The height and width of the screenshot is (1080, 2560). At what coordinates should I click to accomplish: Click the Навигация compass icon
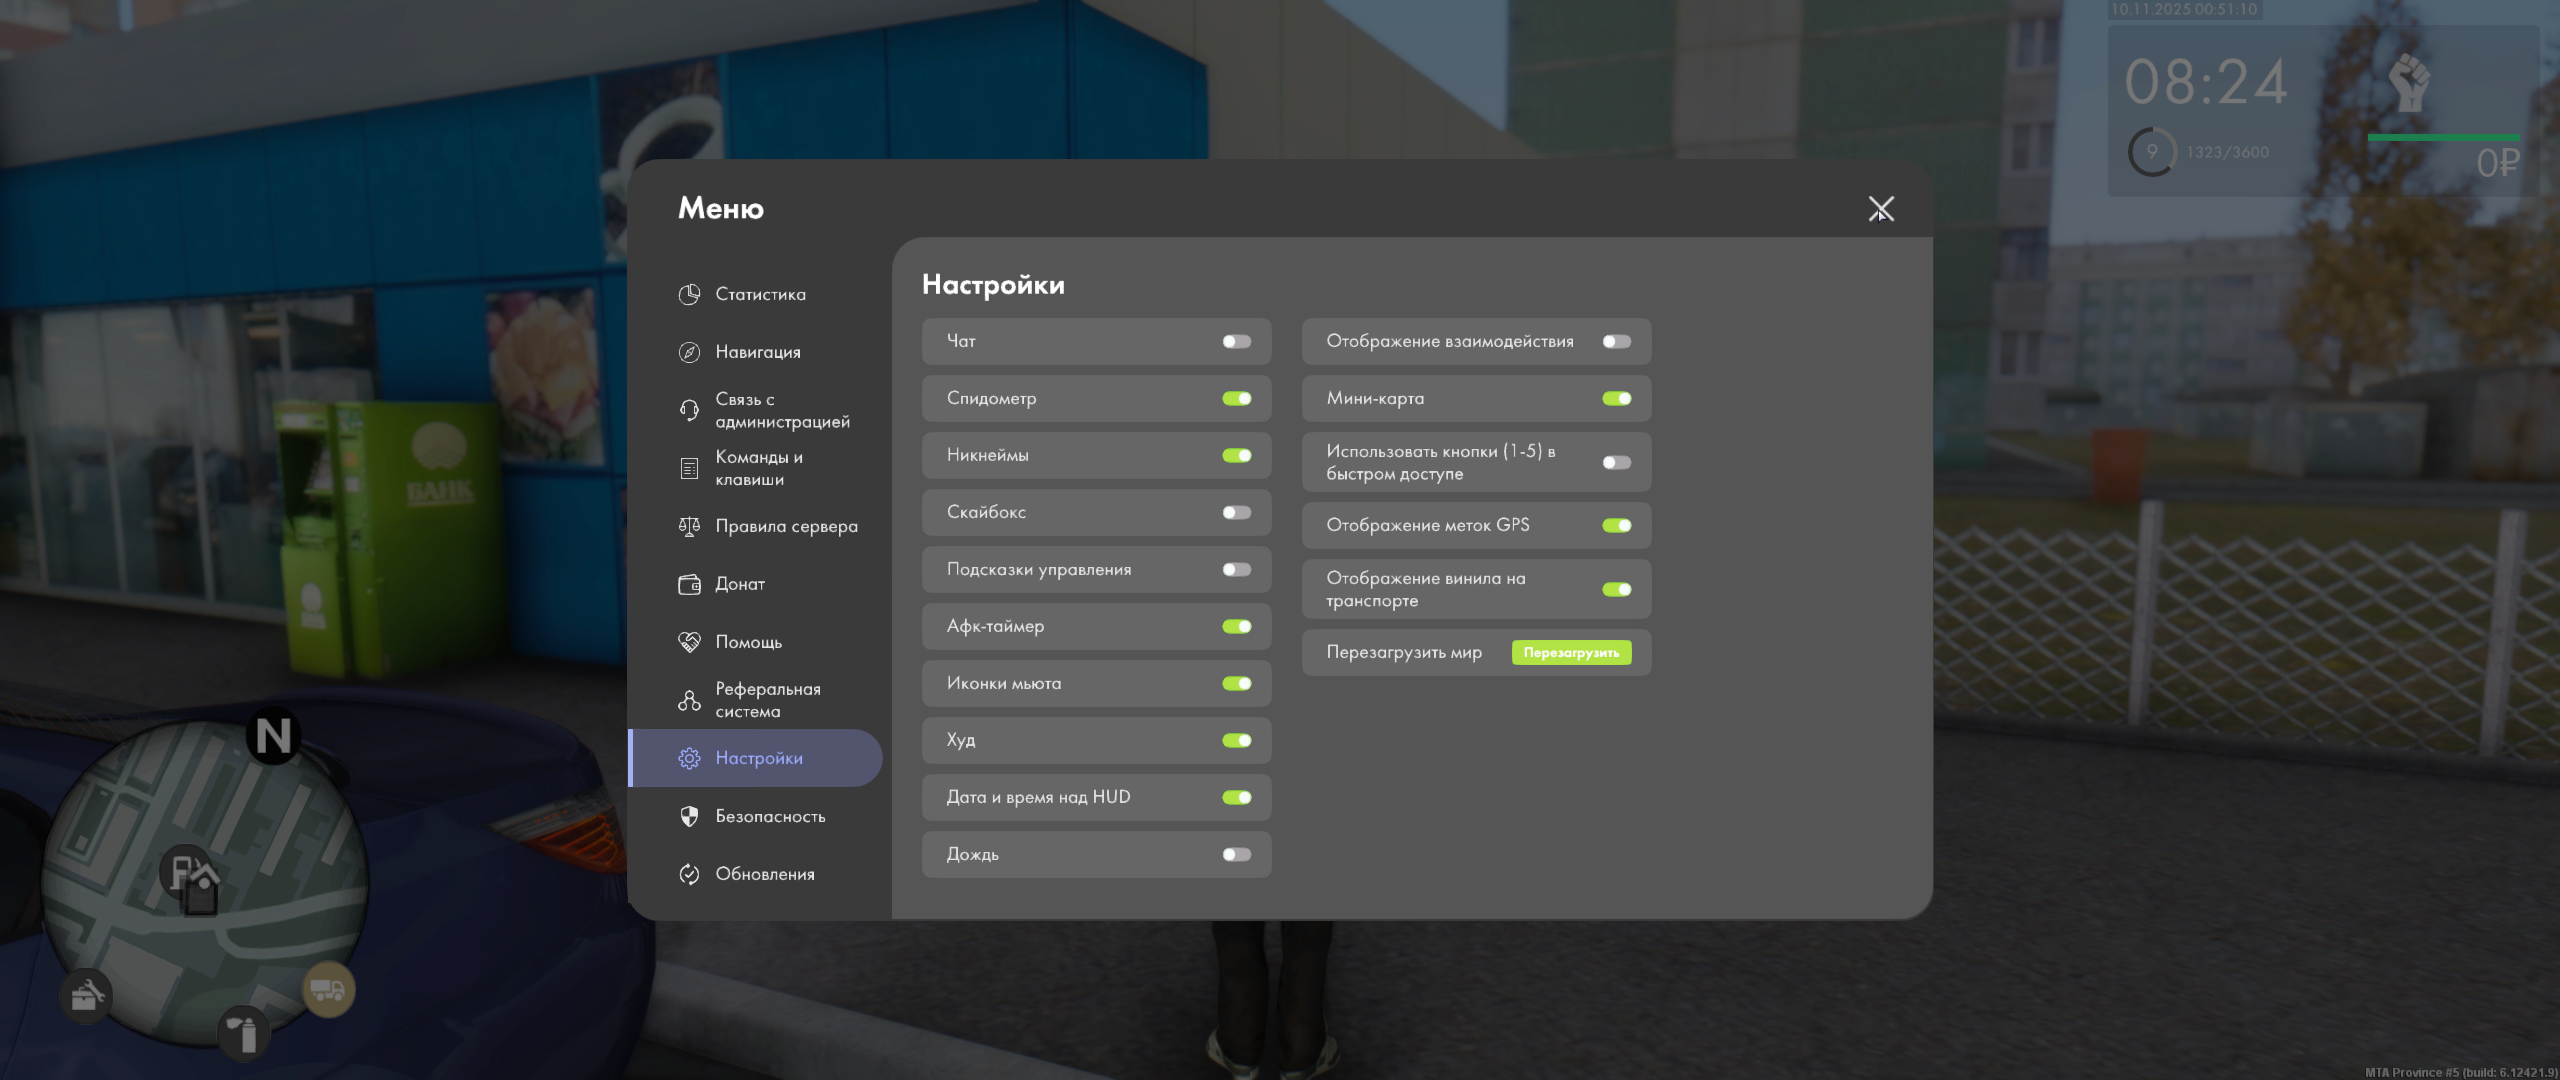coord(689,352)
